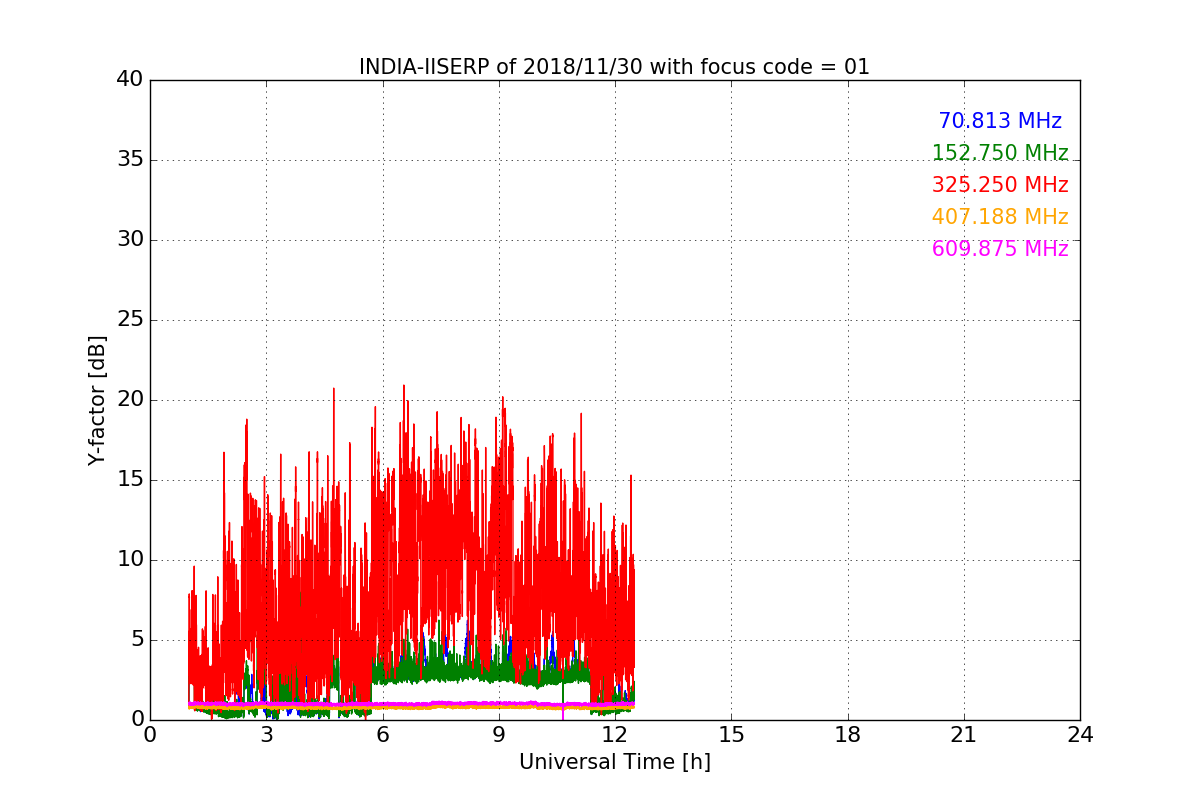
Task: Click the x-axis tick label 21
Action: coord(964,735)
